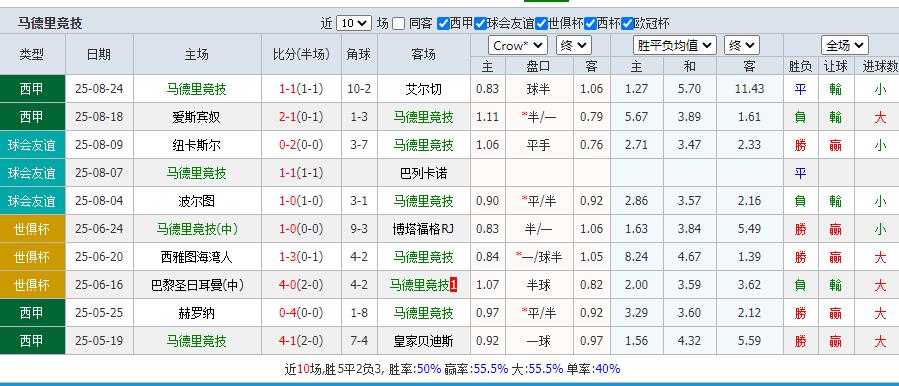Click the 巴列卡诺 team link

[424, 173]
